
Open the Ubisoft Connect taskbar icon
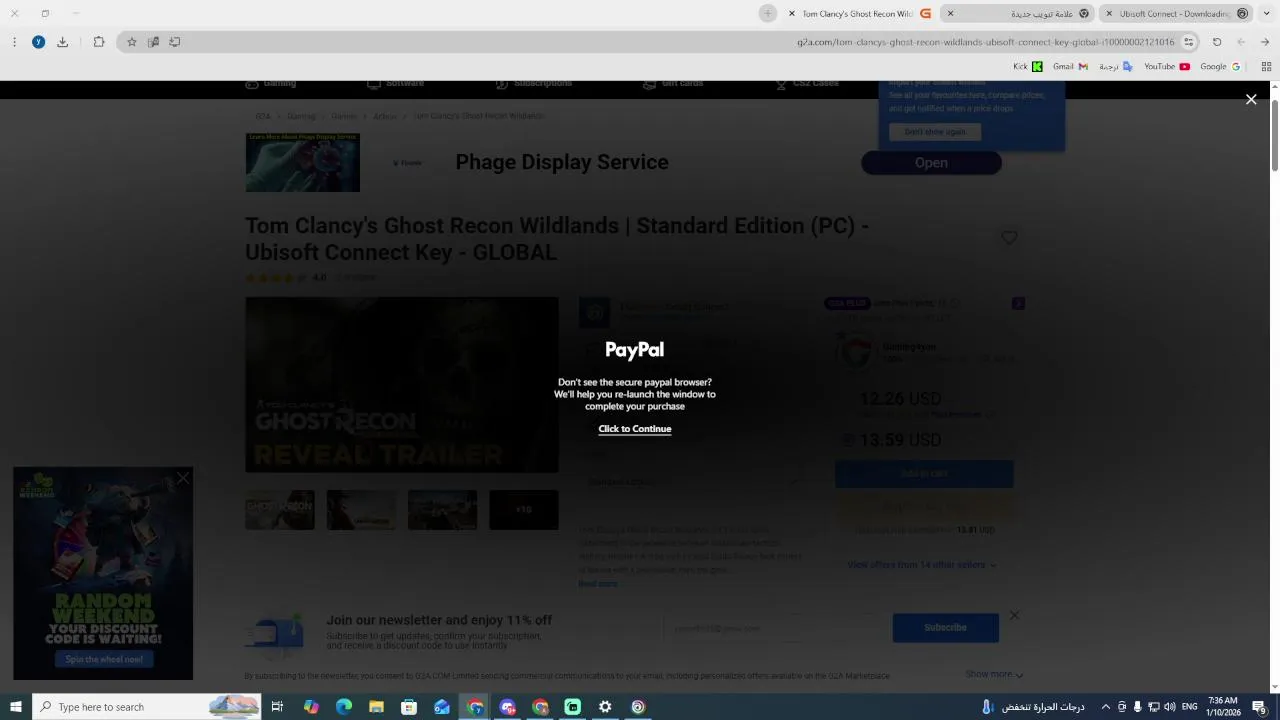pyautogui.click(x=638, y=707)
